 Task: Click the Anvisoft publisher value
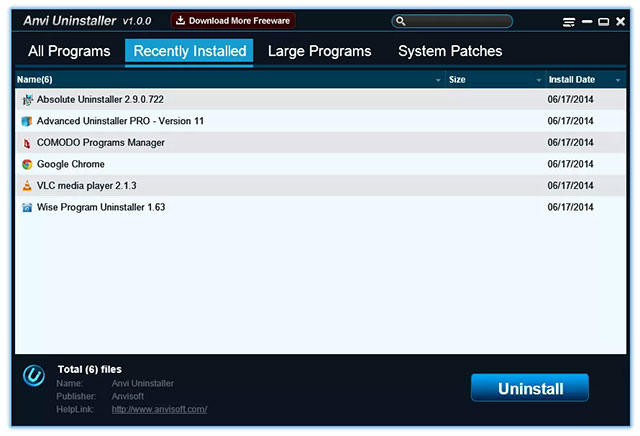[x=128, y=396]
